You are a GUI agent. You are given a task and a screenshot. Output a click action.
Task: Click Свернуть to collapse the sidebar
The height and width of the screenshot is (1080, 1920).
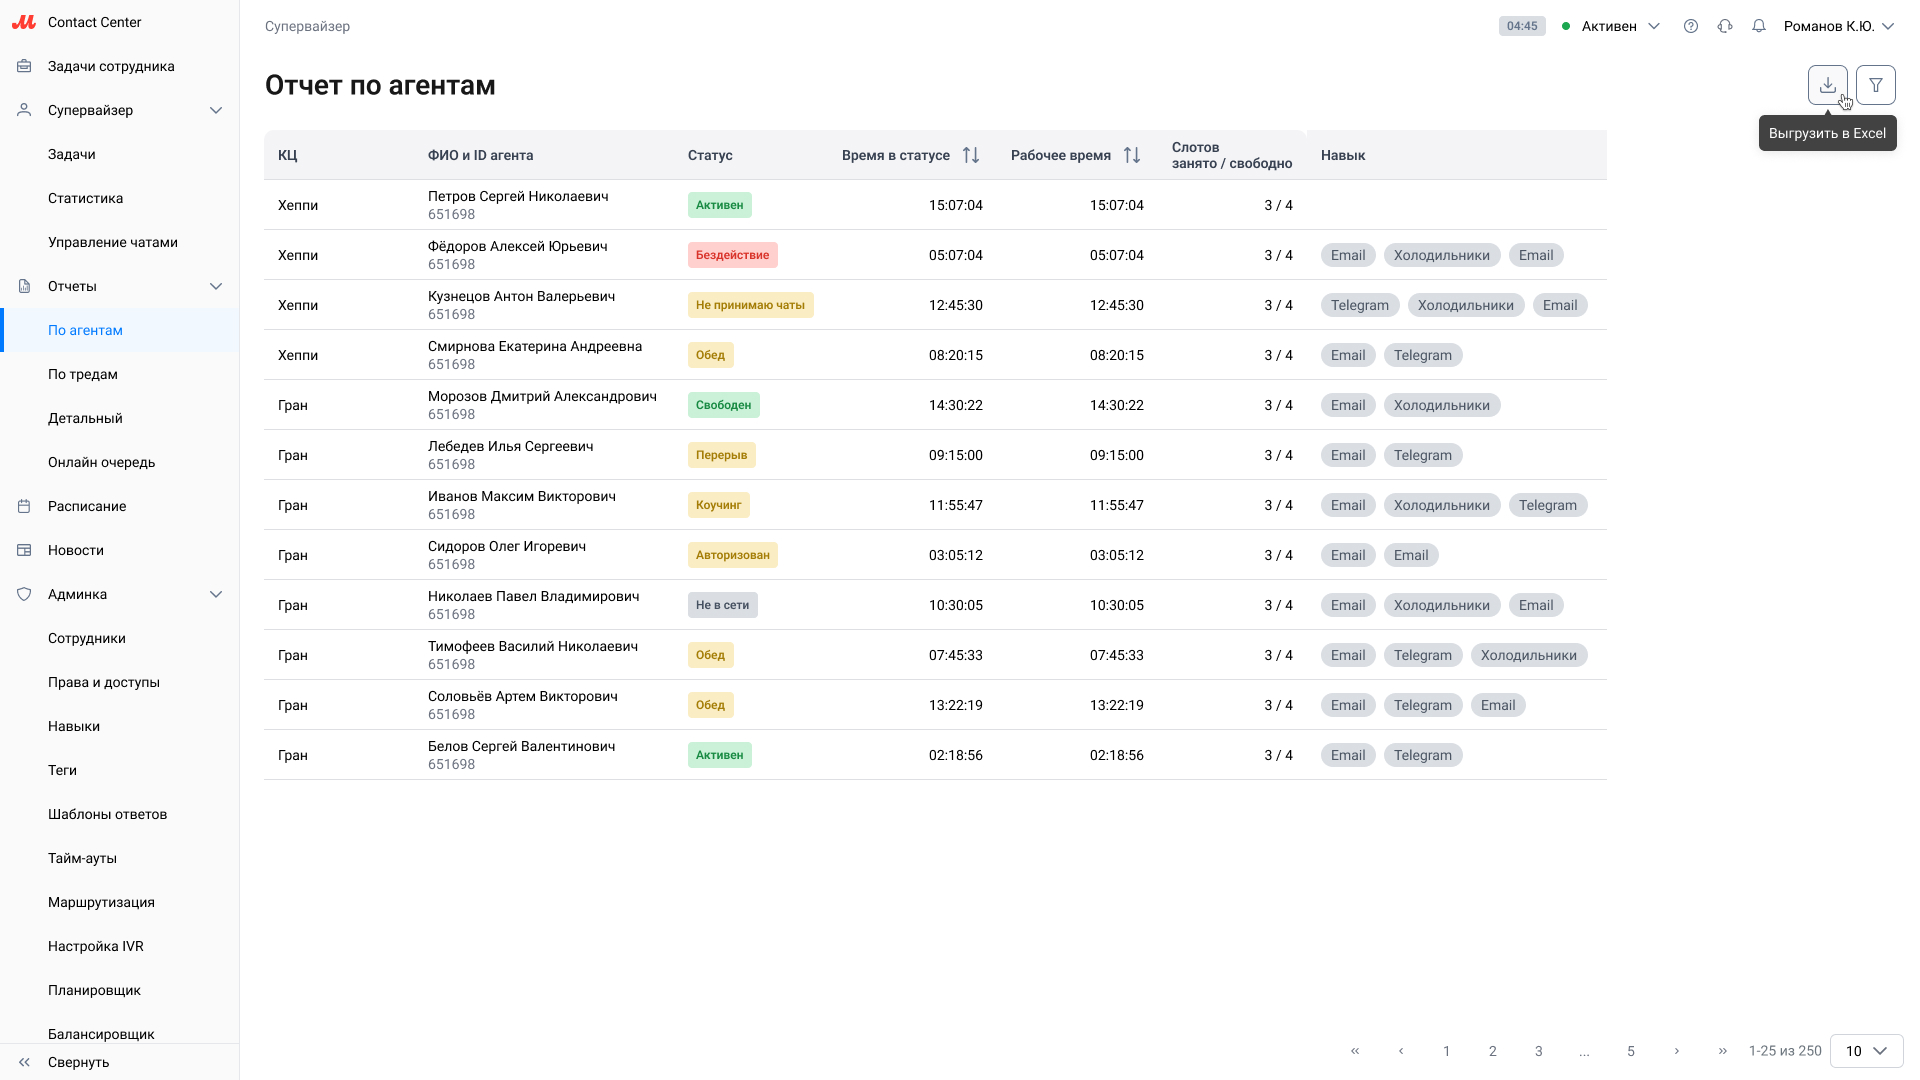click(78, 1062)
